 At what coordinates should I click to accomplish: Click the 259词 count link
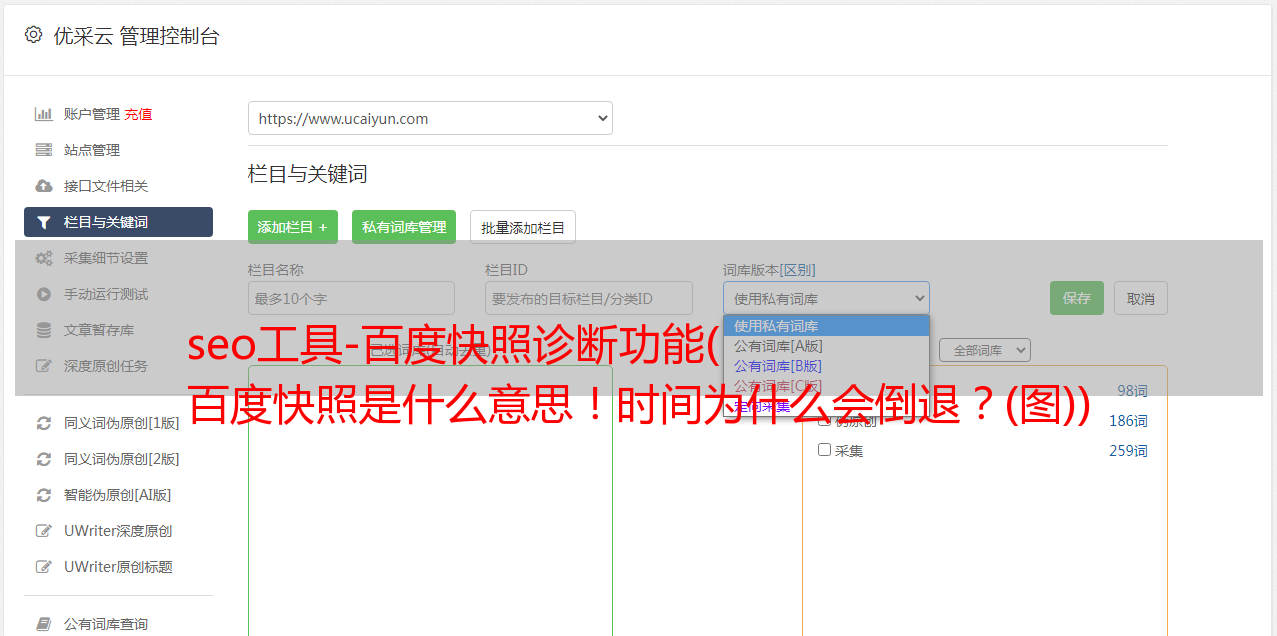(x=1128, y=451)
